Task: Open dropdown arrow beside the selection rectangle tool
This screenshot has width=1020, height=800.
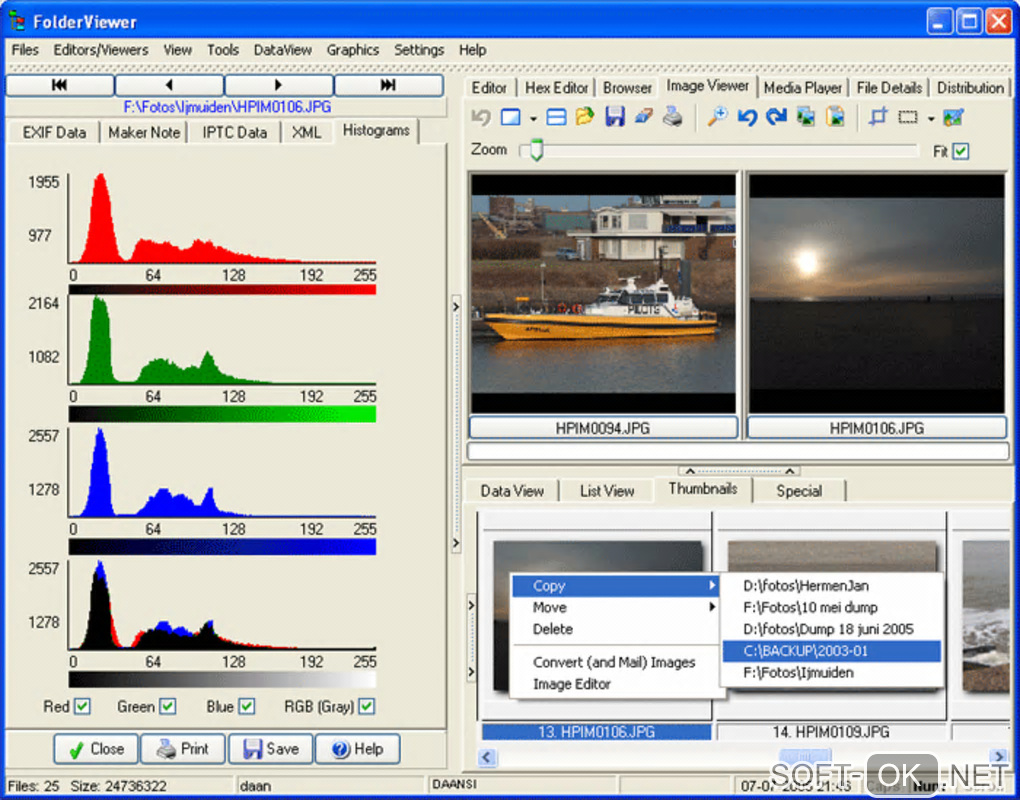Action: coord(931,118)
